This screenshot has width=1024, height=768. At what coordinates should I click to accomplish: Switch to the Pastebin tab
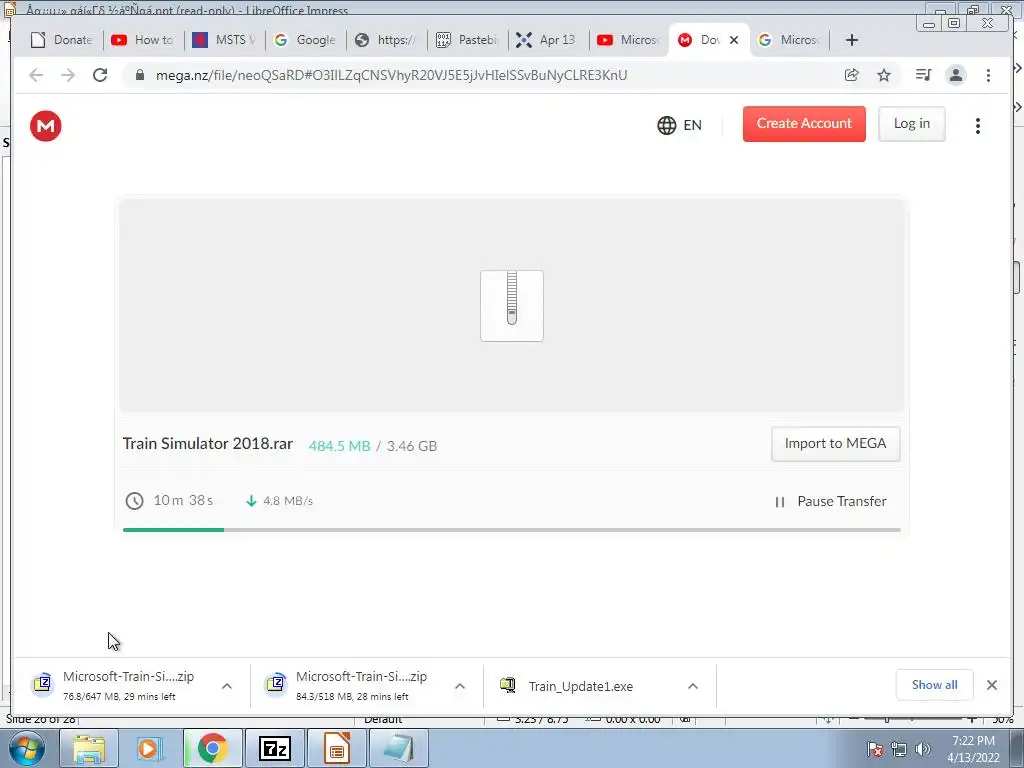pos(468,40)
